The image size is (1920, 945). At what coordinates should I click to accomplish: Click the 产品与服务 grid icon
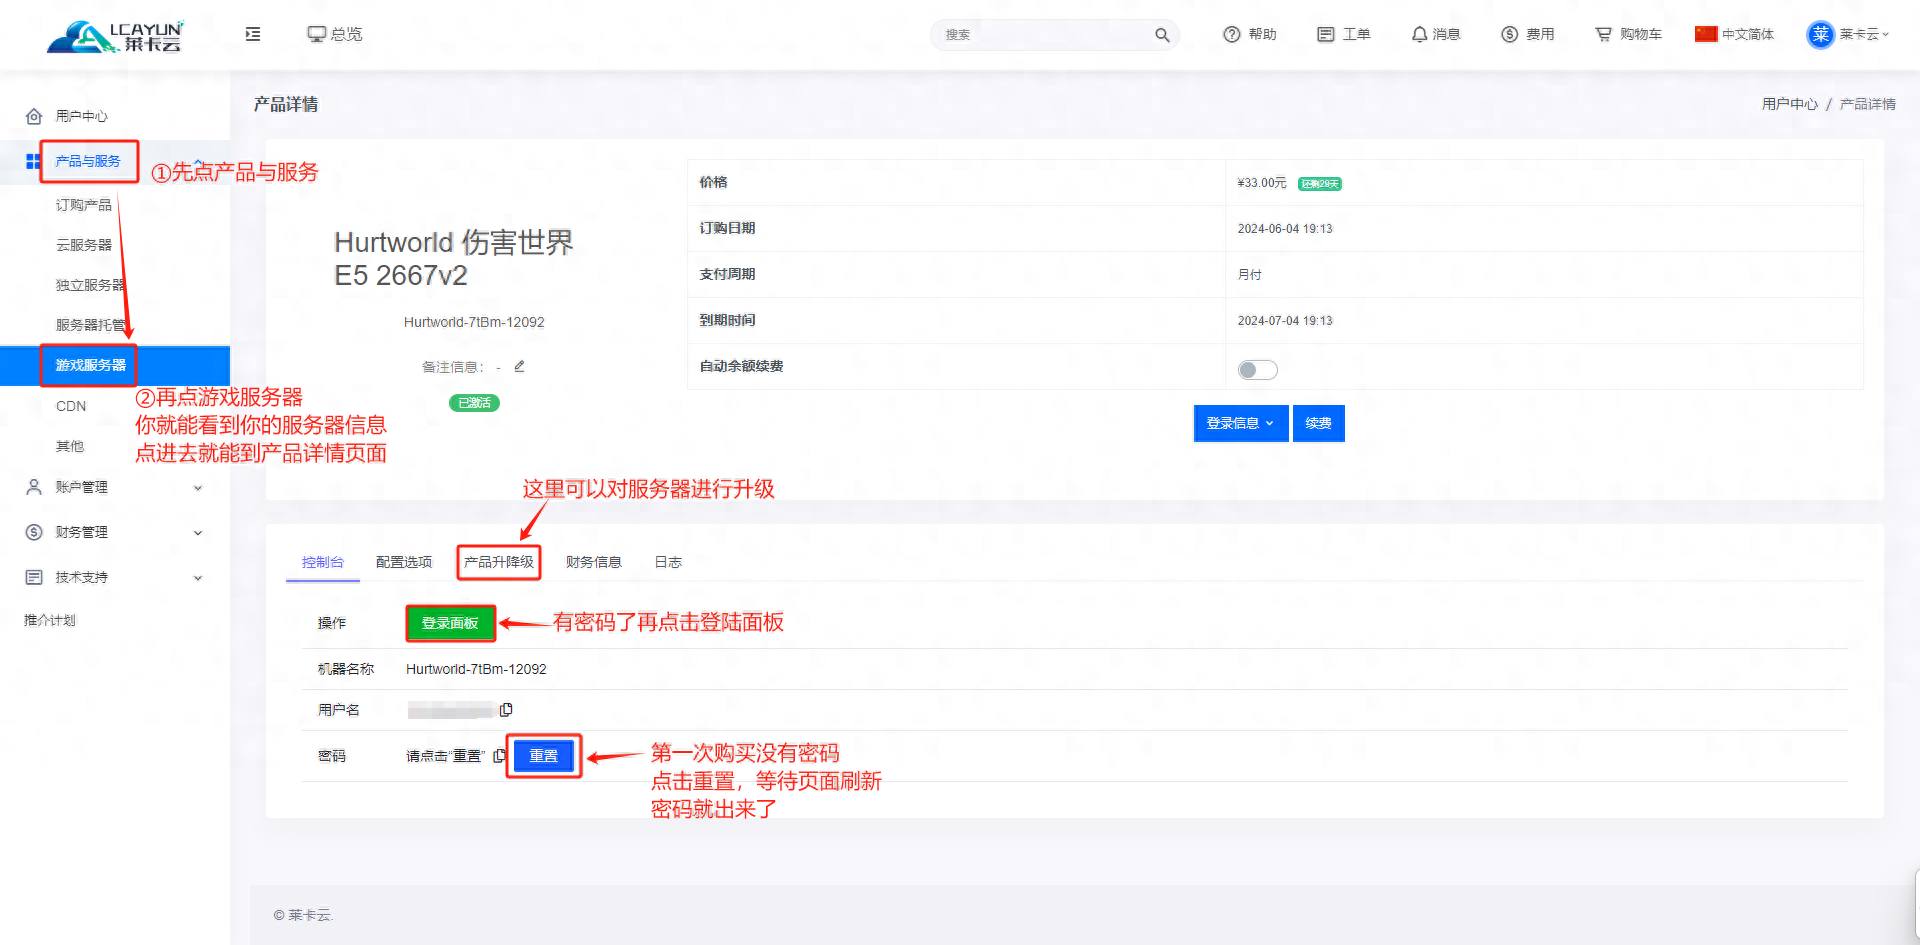pyautogui.click(x=33, y=161)
